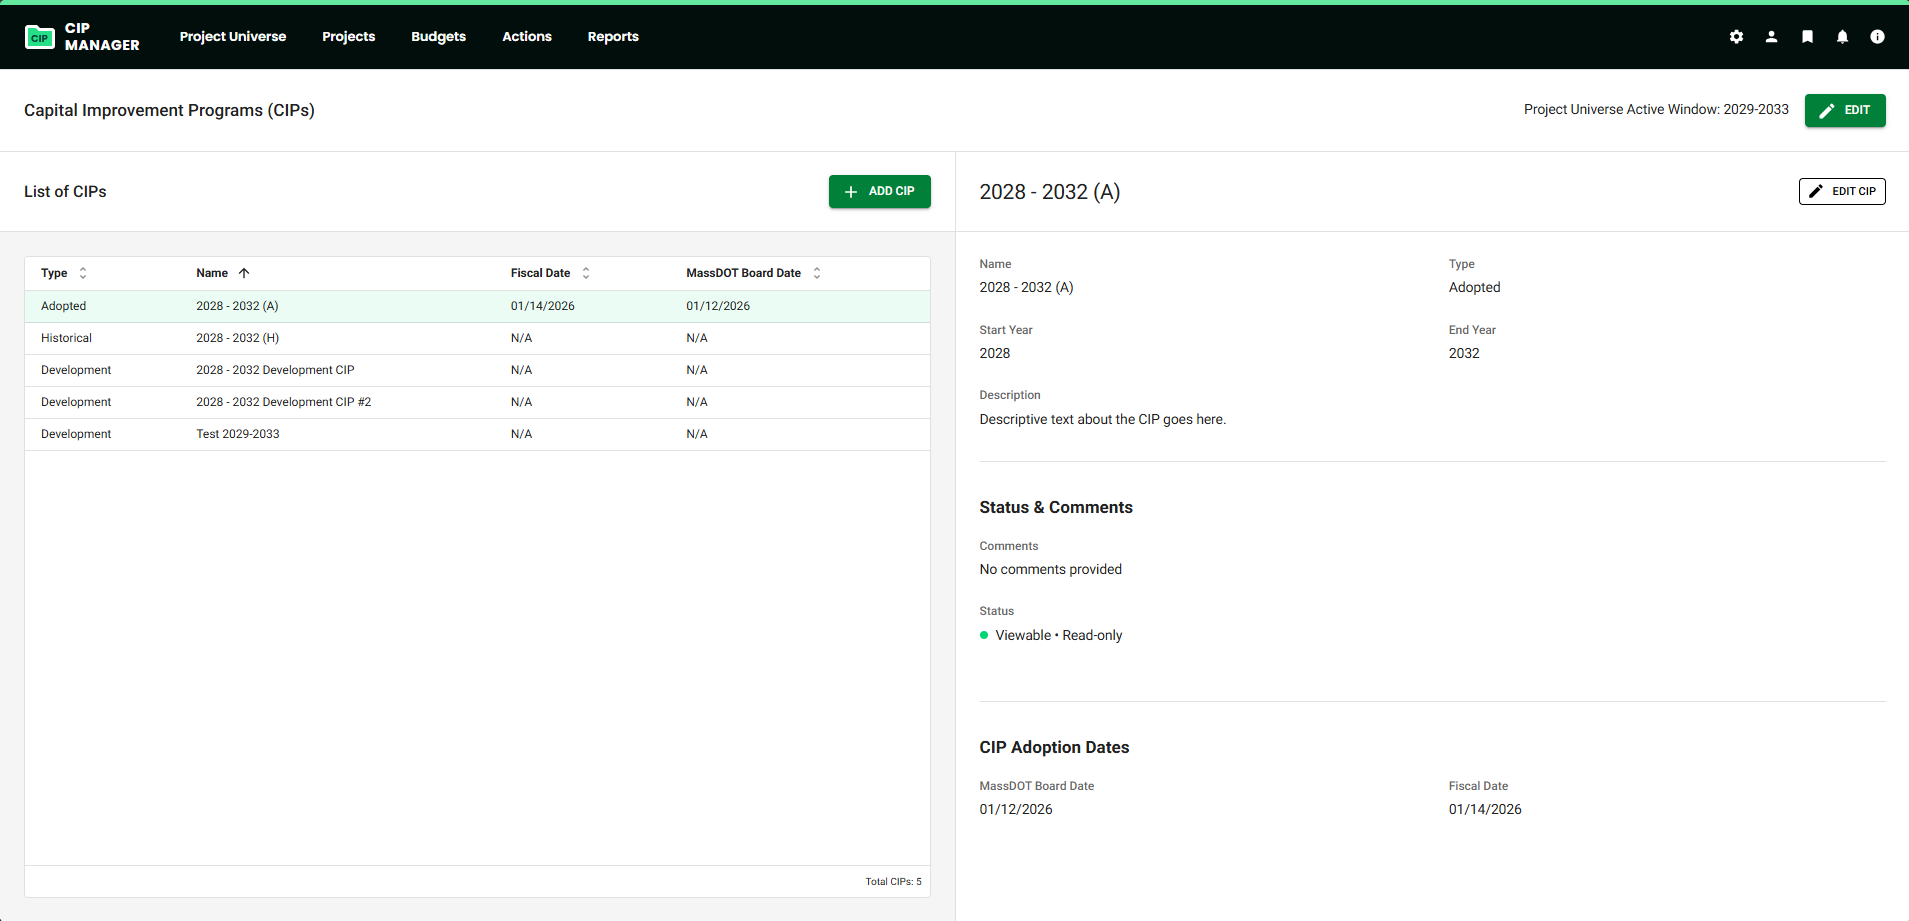The image size is (1909, 921).
Task: Open the bookmarks icon in the top bar
Action: [x=1807, y=36]
